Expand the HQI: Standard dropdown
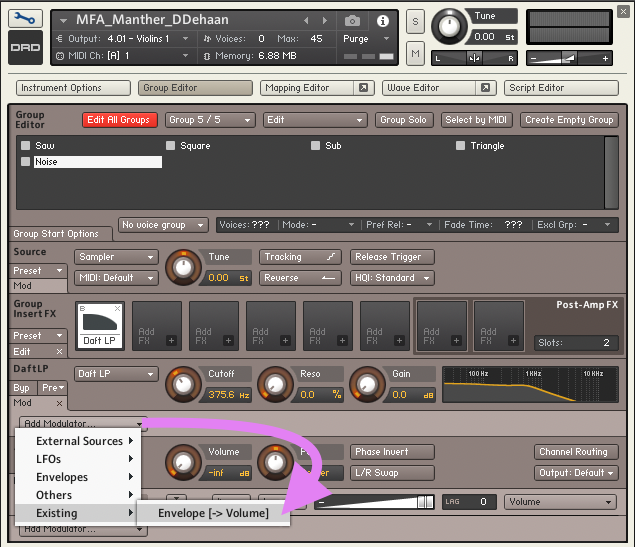 391,278
